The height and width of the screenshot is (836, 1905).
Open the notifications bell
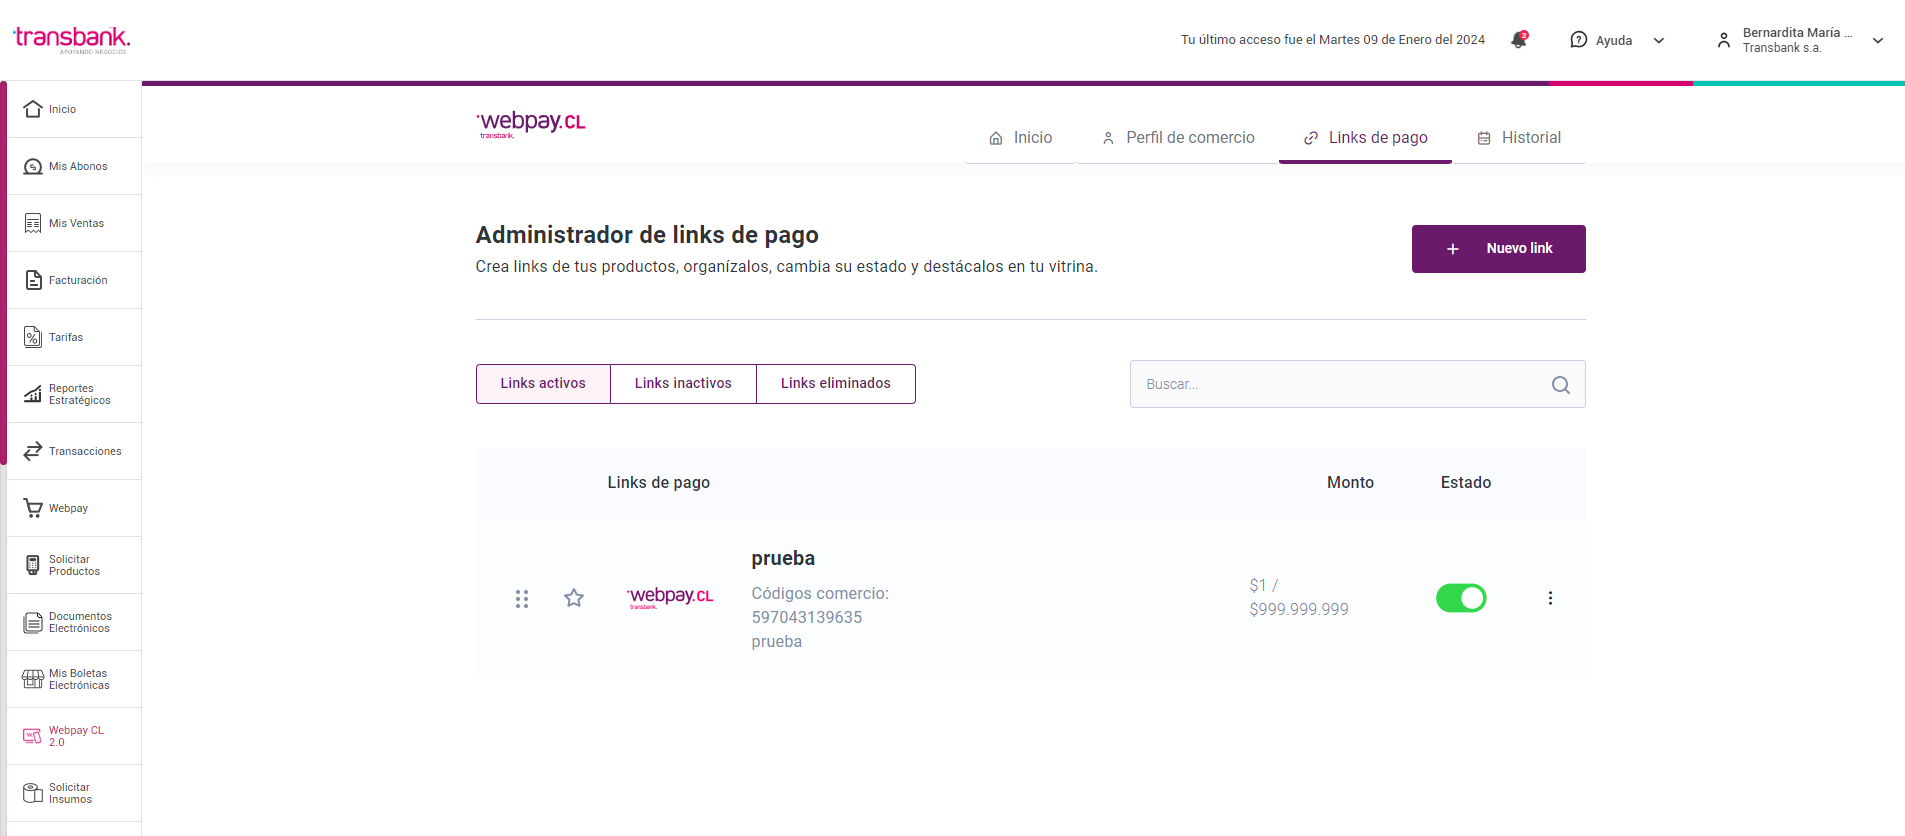(x=1519, y=40)
